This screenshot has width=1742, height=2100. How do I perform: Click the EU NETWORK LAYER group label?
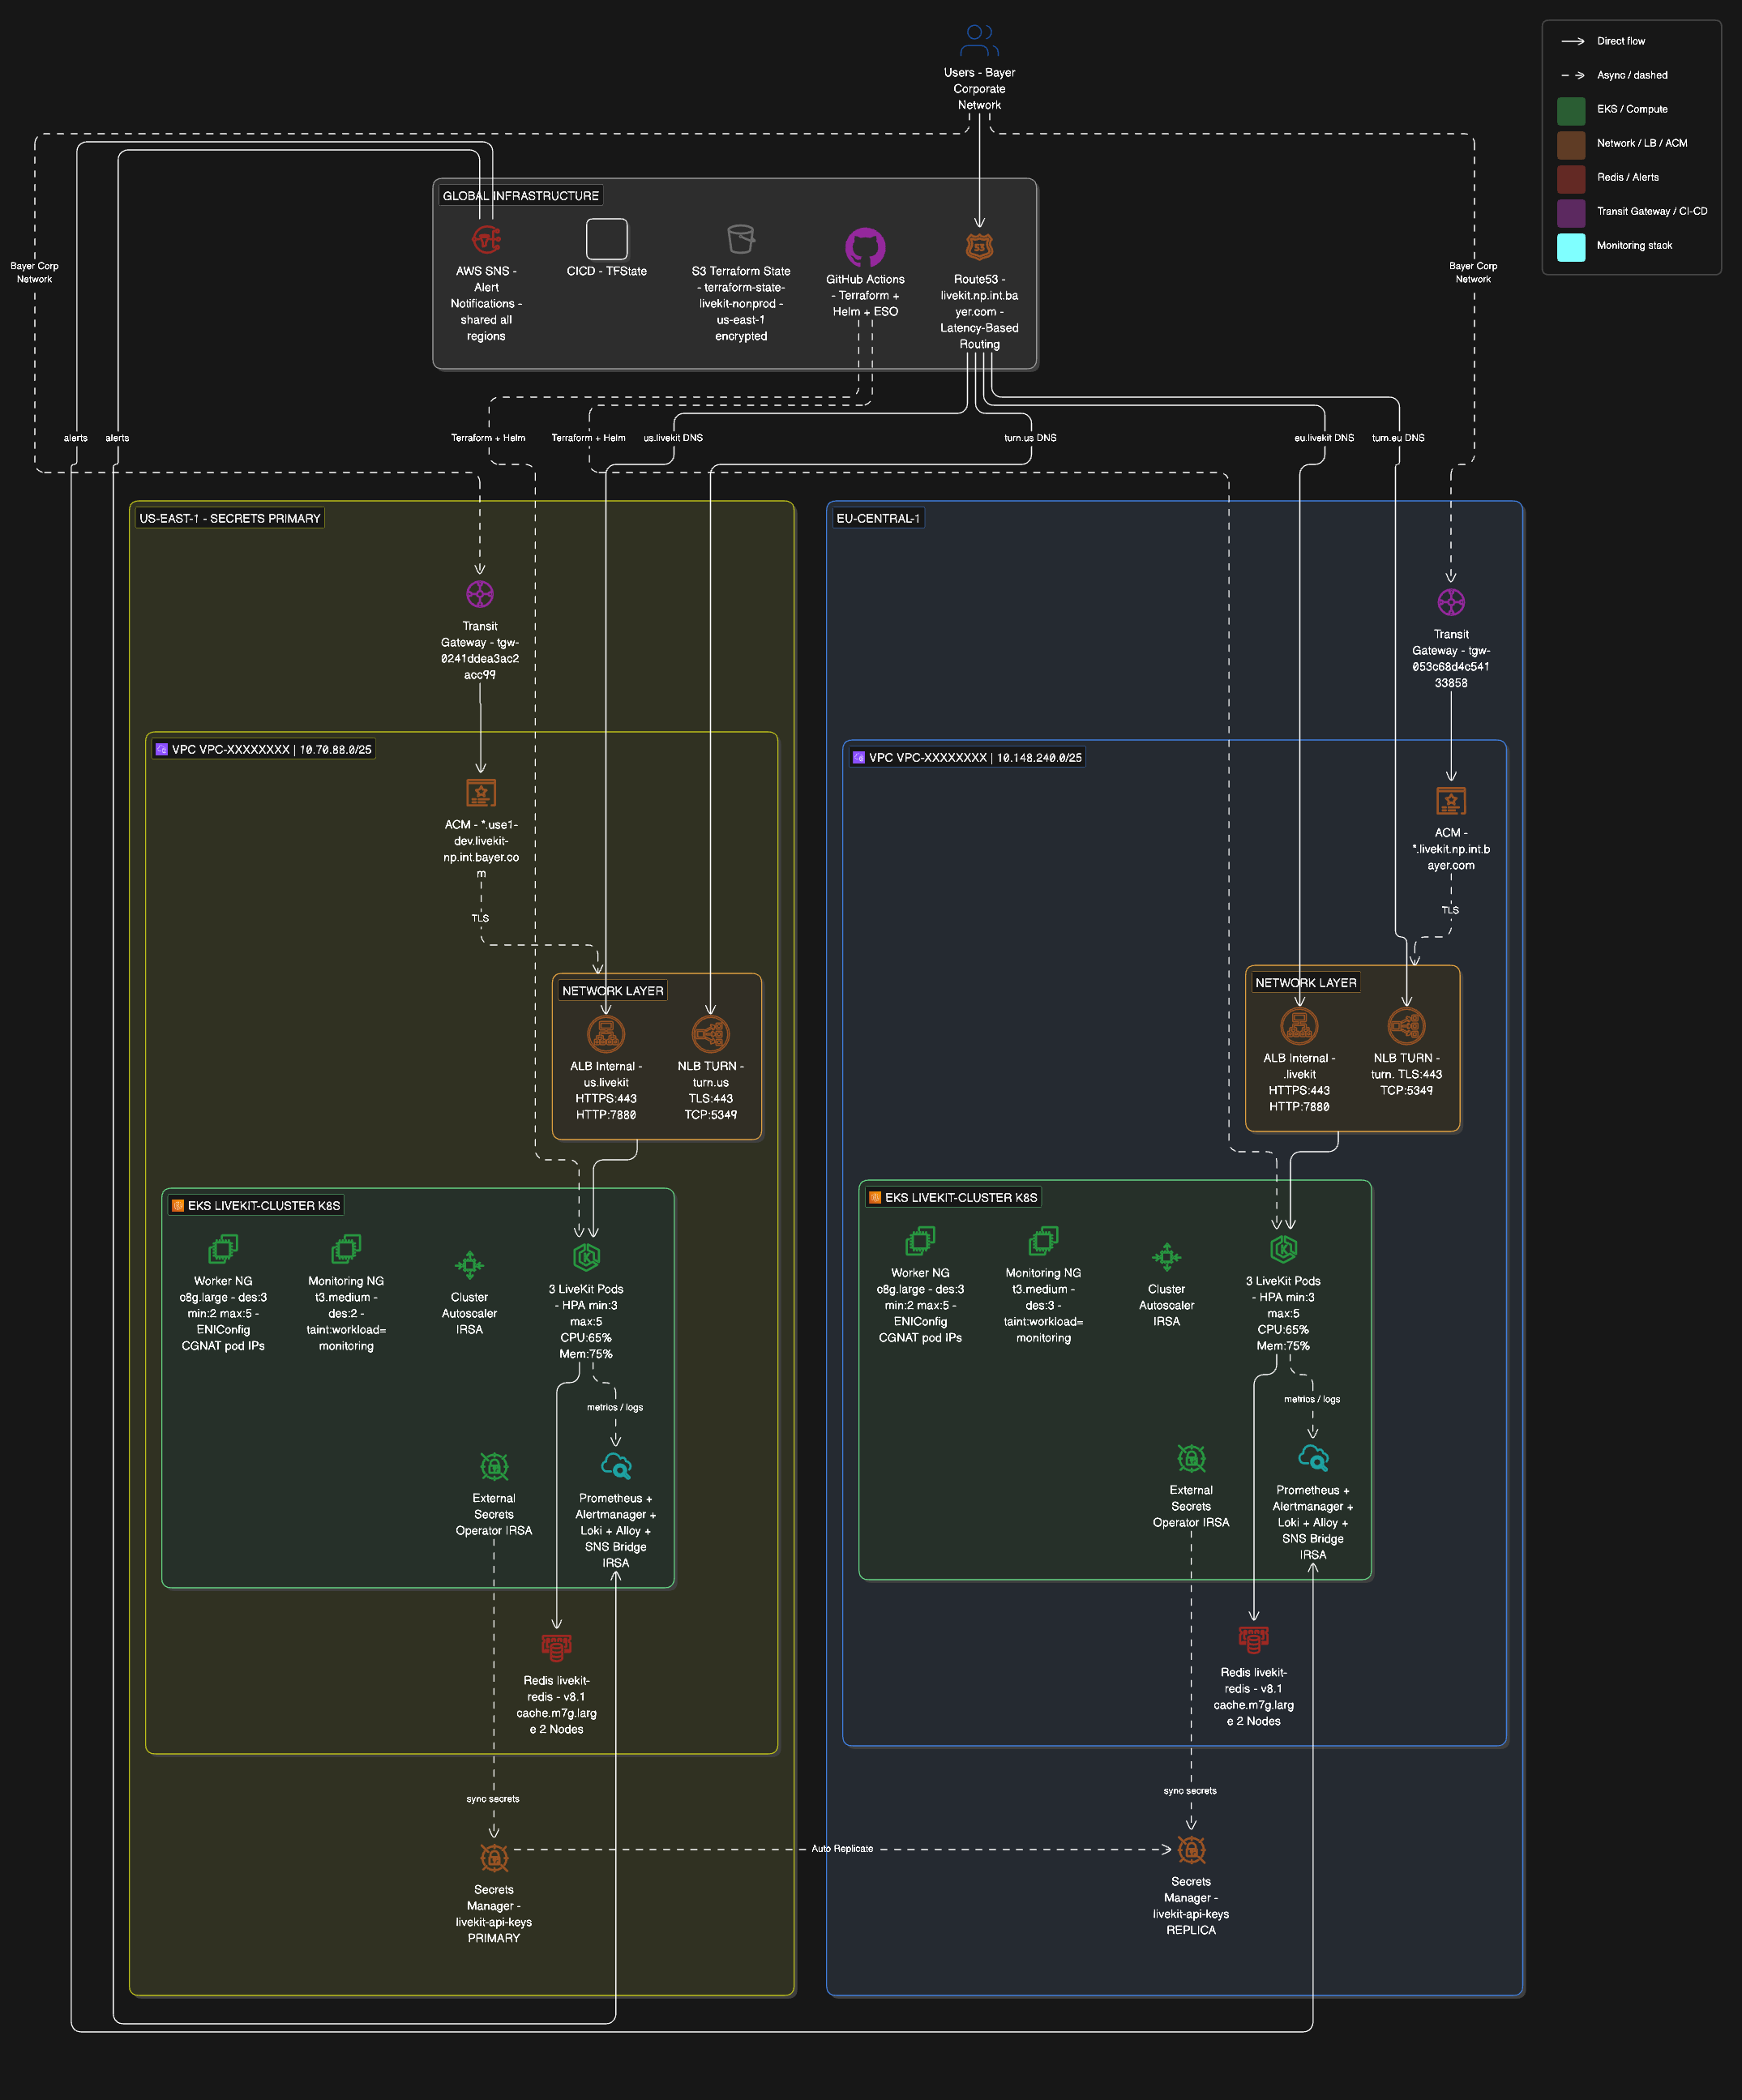coord(1306,983)
